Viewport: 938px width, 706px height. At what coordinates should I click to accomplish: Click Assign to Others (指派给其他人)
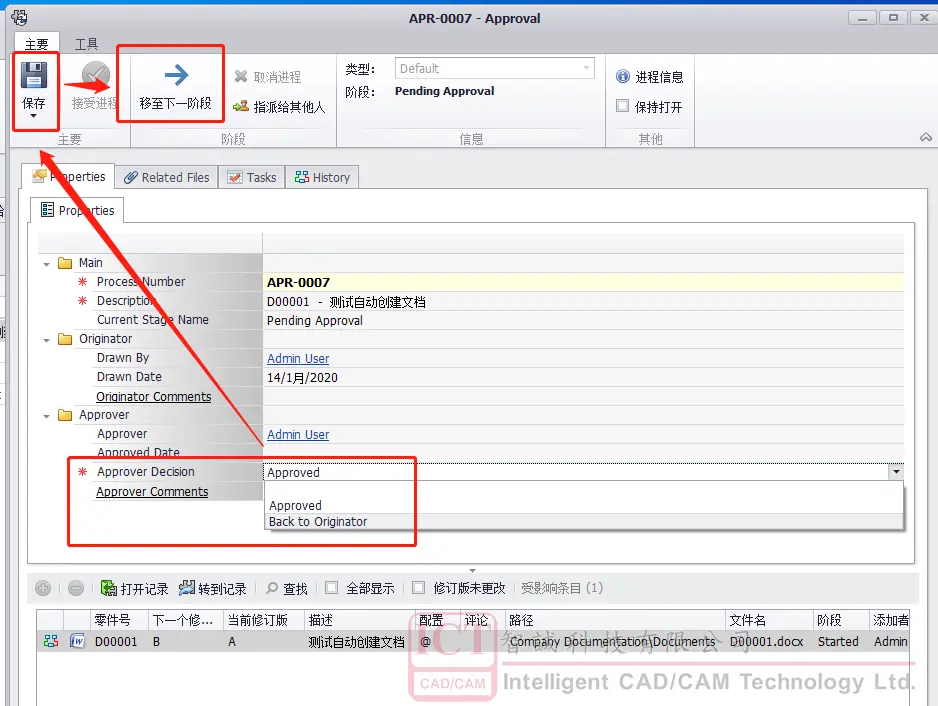pos(279,107)
